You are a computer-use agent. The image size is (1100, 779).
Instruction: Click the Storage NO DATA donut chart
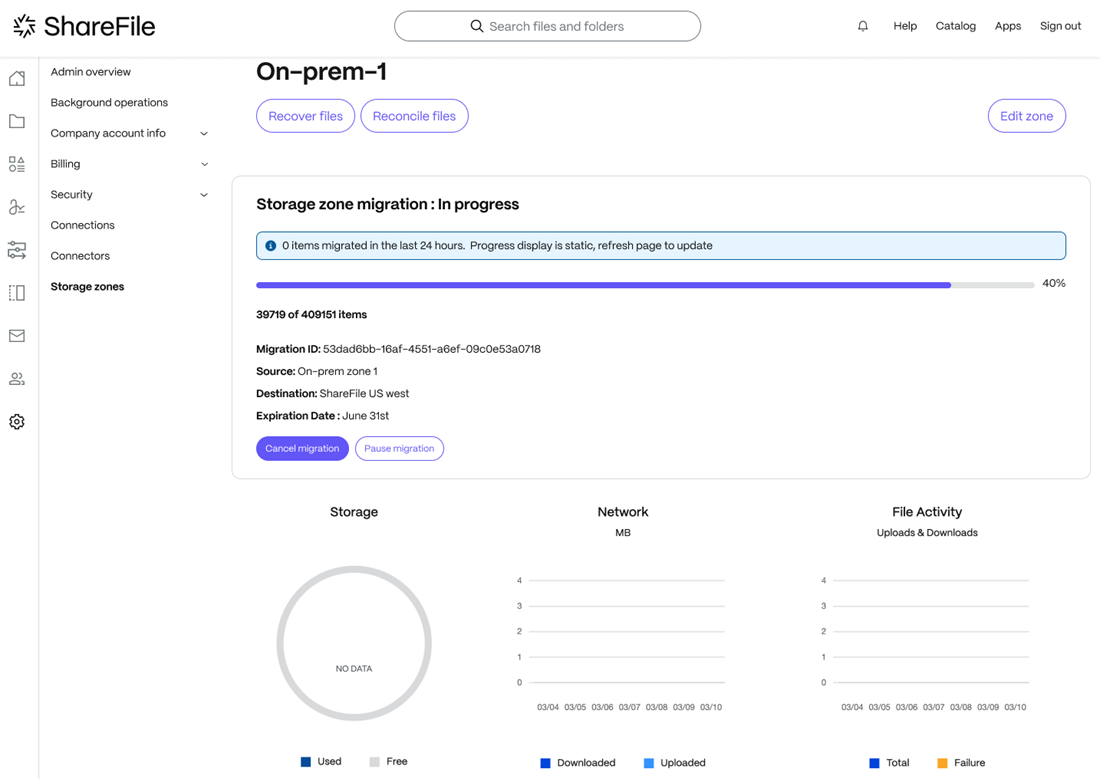click(354, 644)
